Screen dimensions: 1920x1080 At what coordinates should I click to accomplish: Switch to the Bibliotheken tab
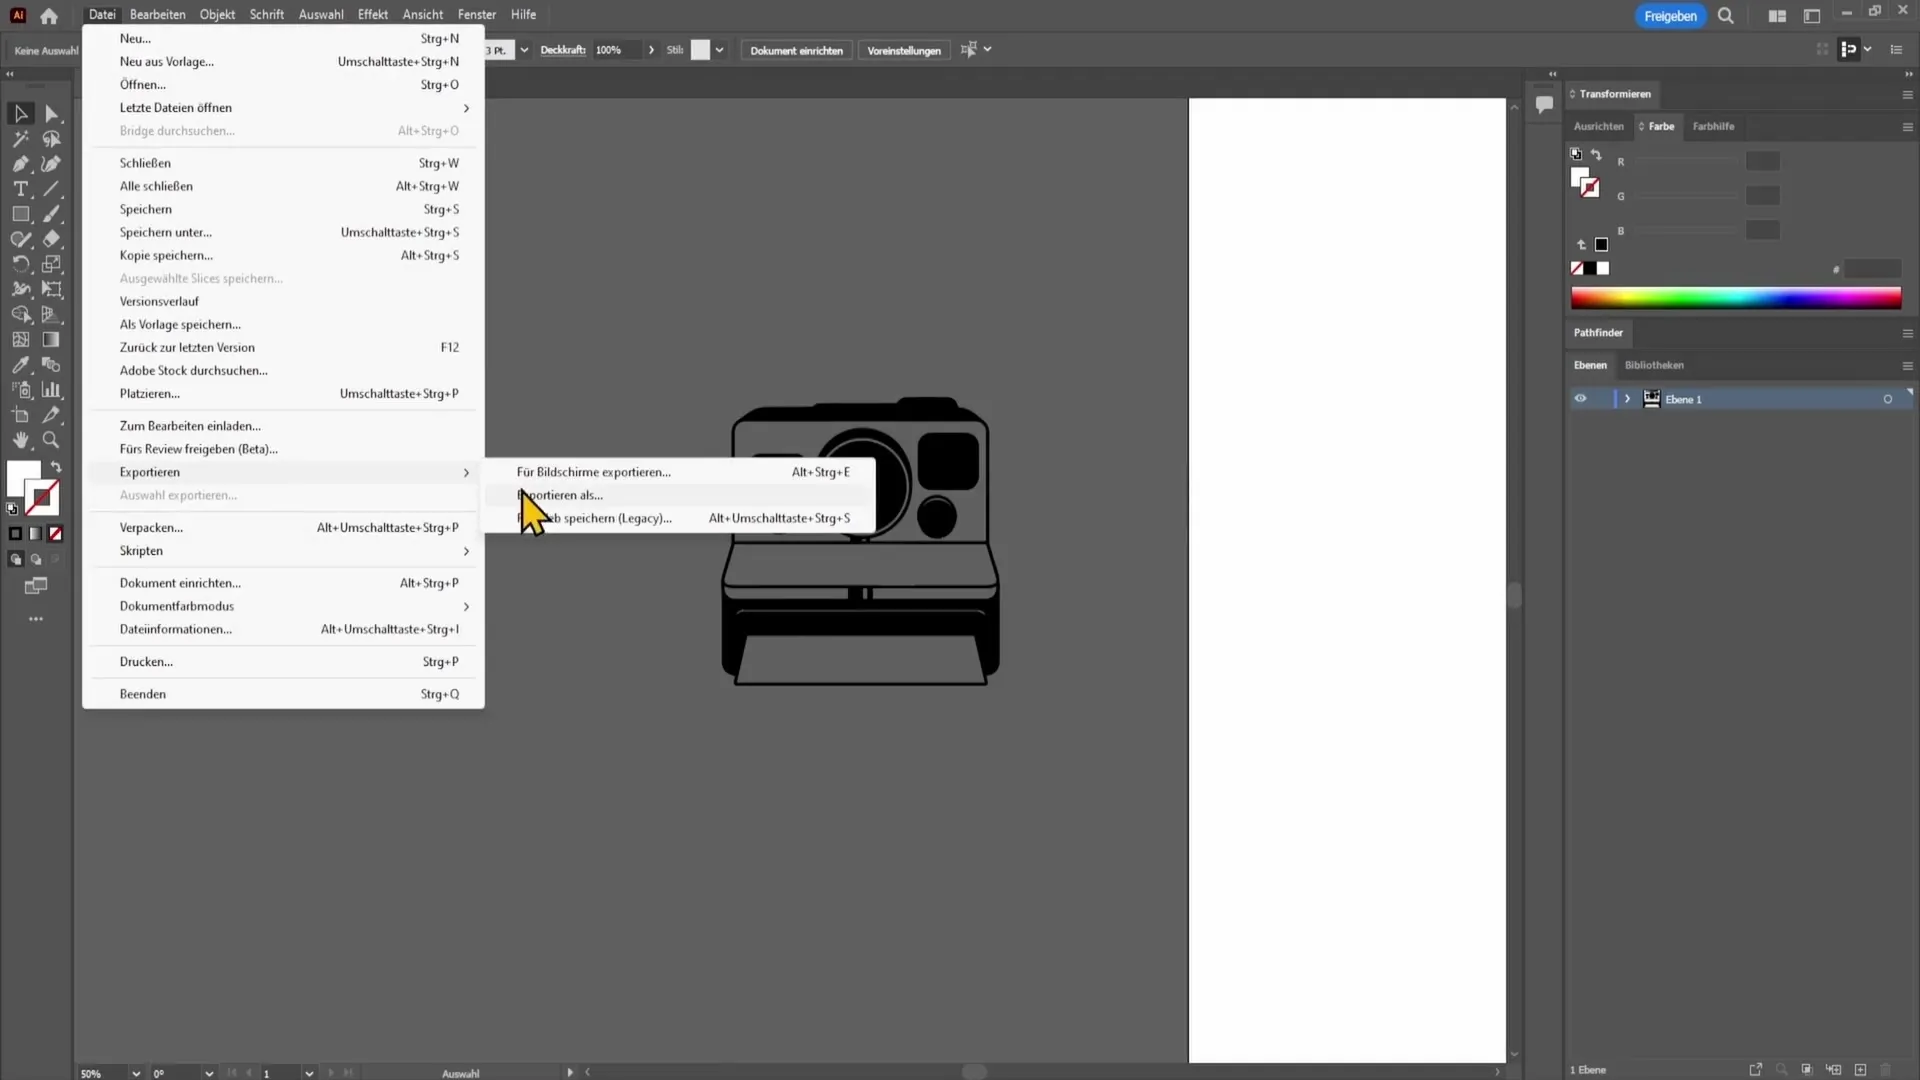click(x=1654, y=365)
